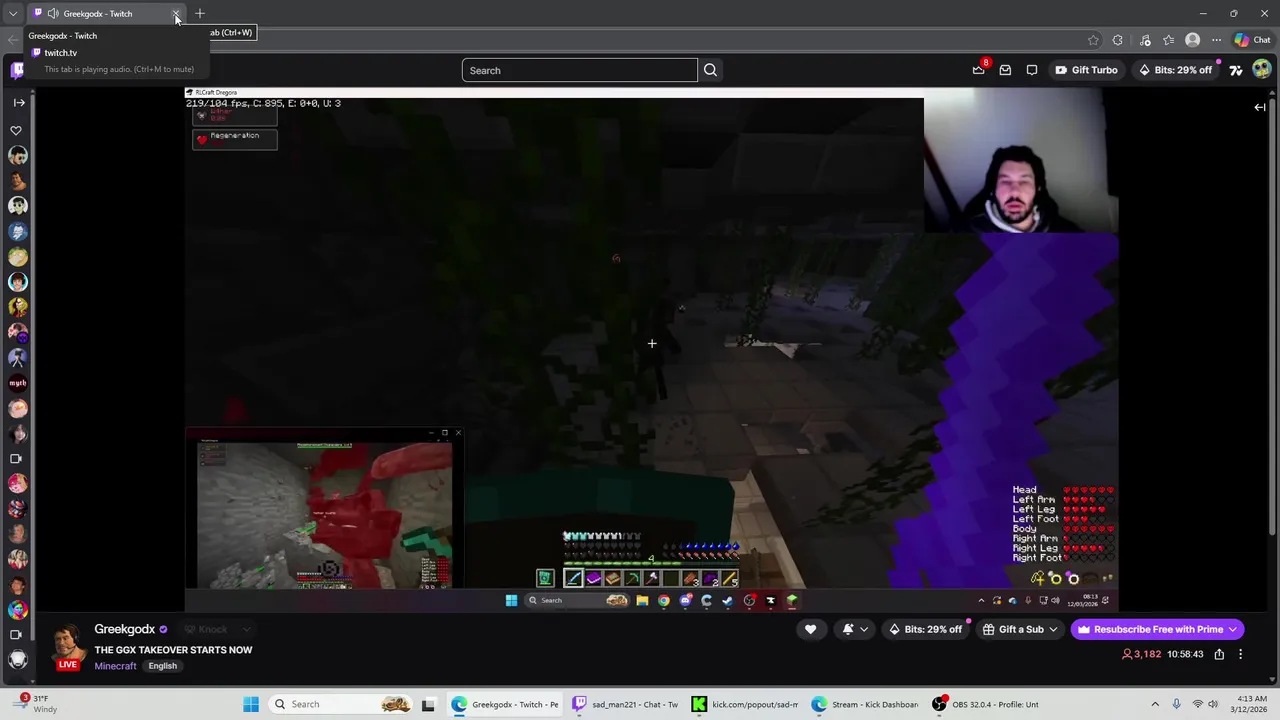Unfollow with the heart button
This screenshot has width=1280, height=720.
810,629
